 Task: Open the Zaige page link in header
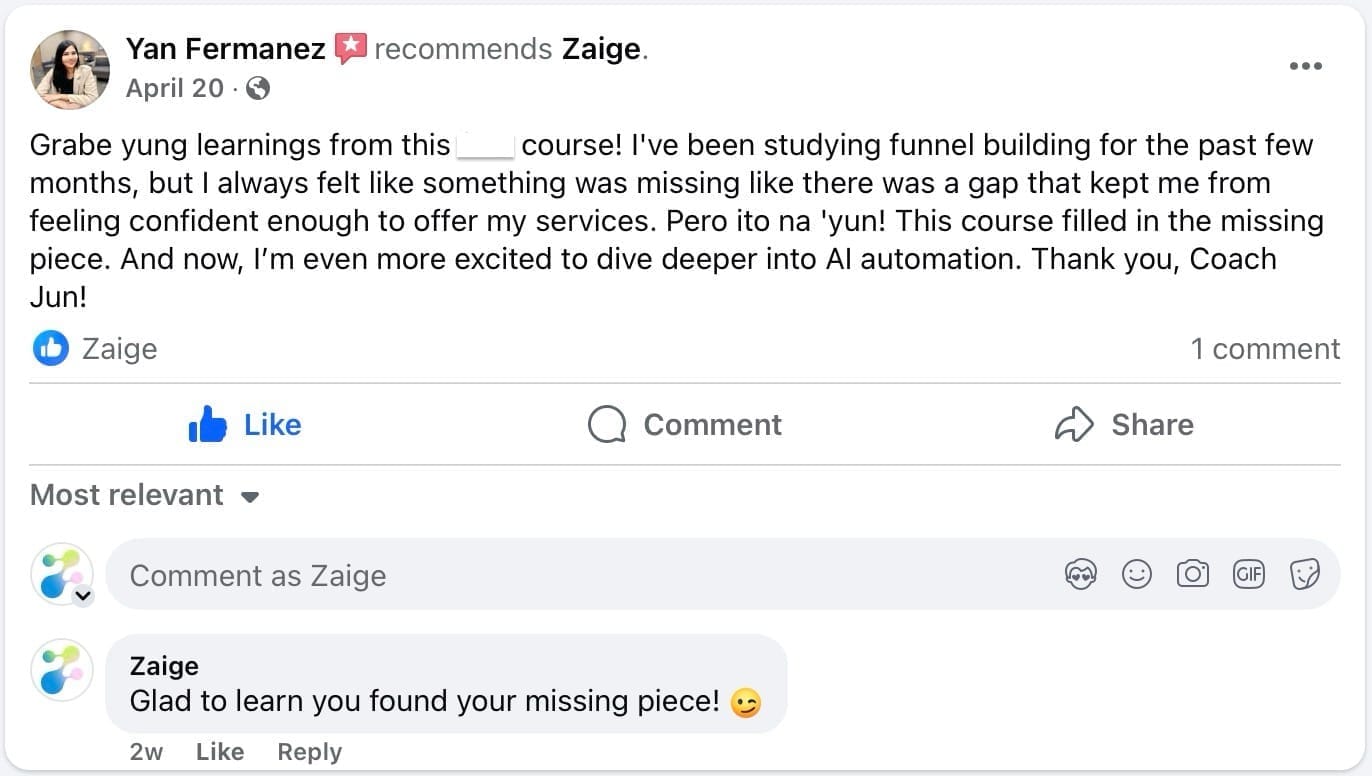tap(600, 48)
